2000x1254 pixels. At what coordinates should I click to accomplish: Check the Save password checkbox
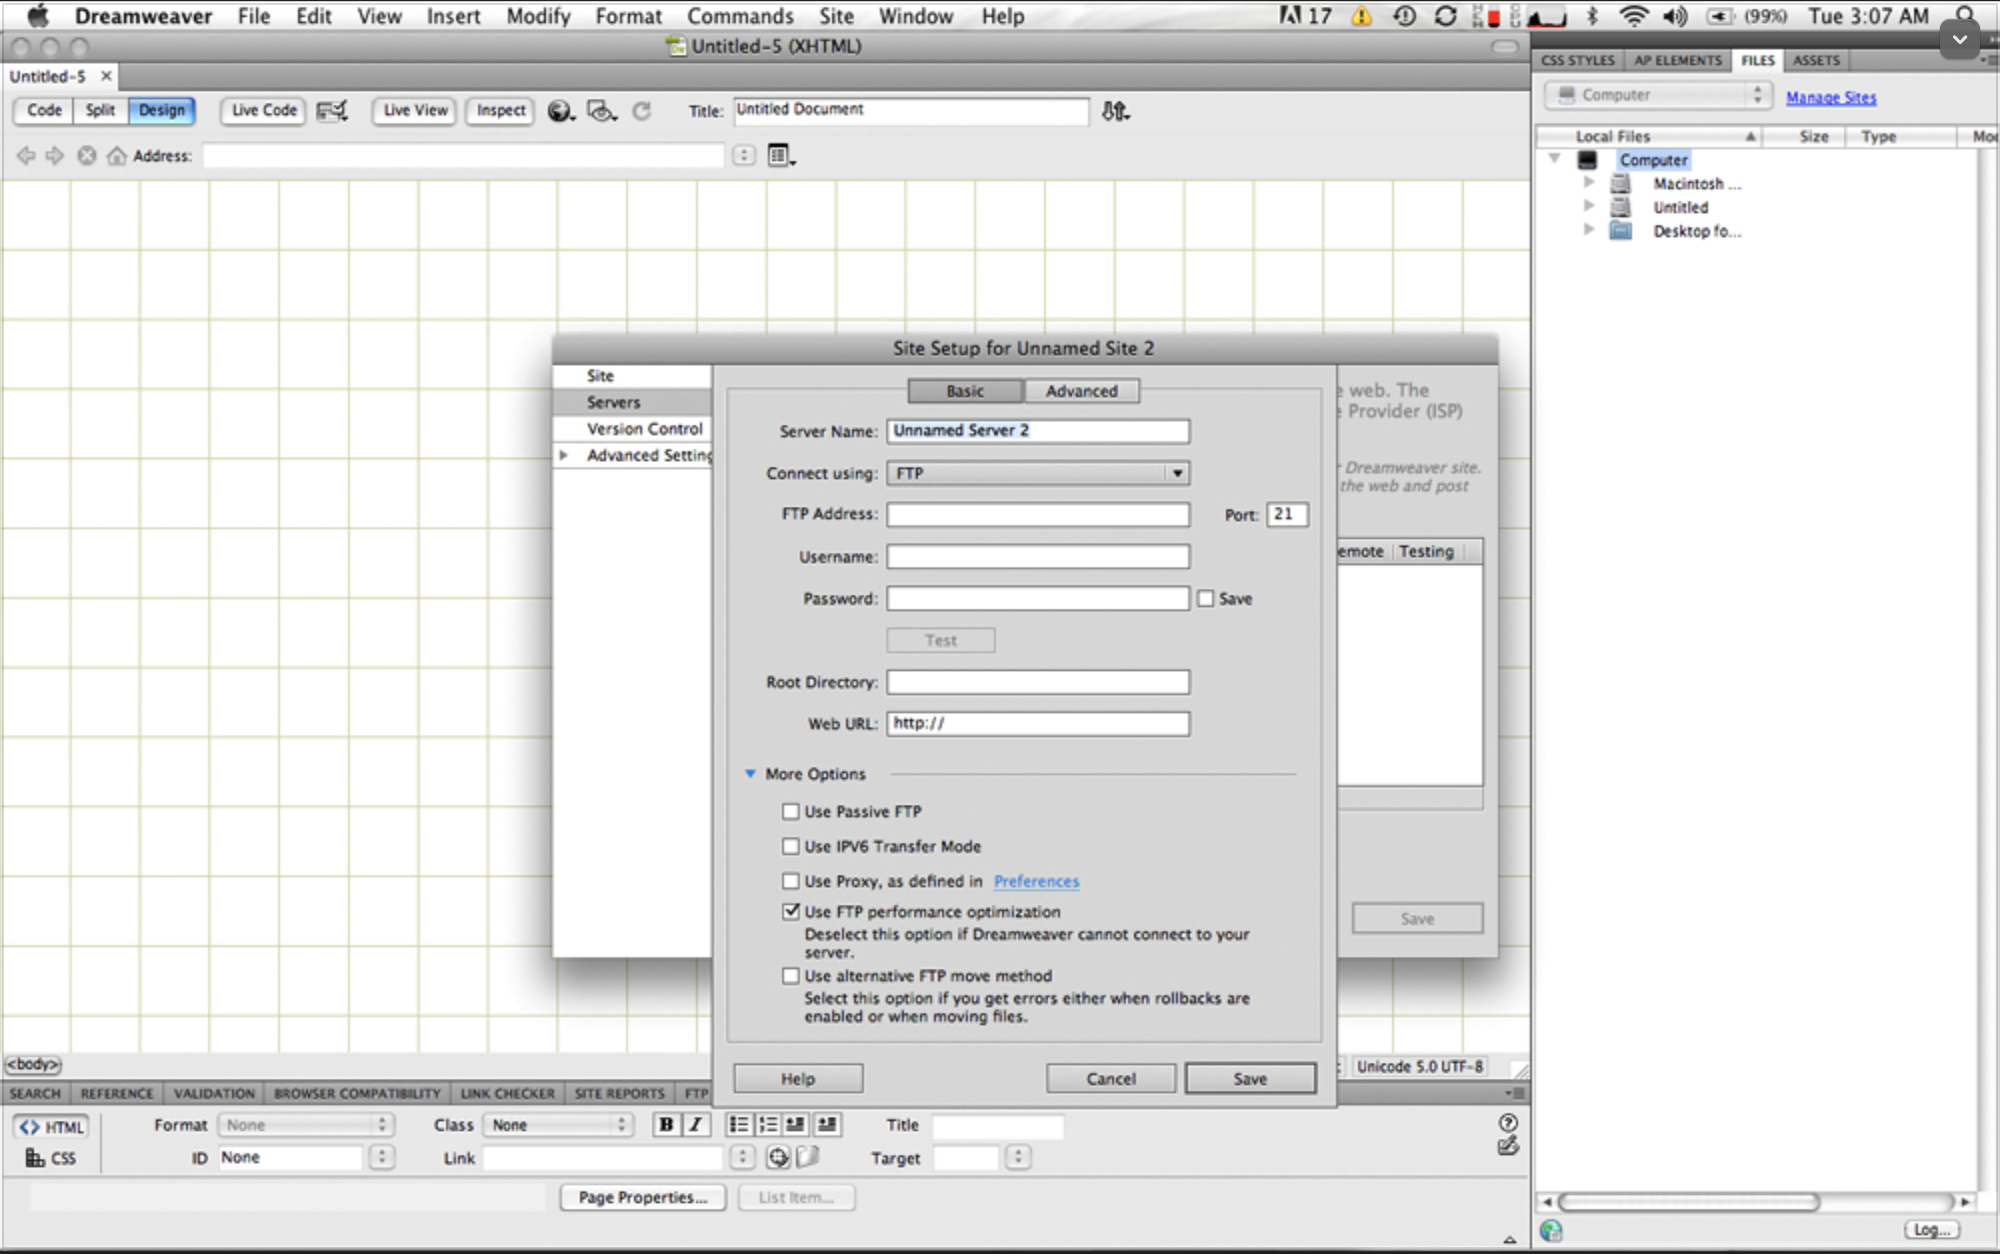click(1206, 599)
